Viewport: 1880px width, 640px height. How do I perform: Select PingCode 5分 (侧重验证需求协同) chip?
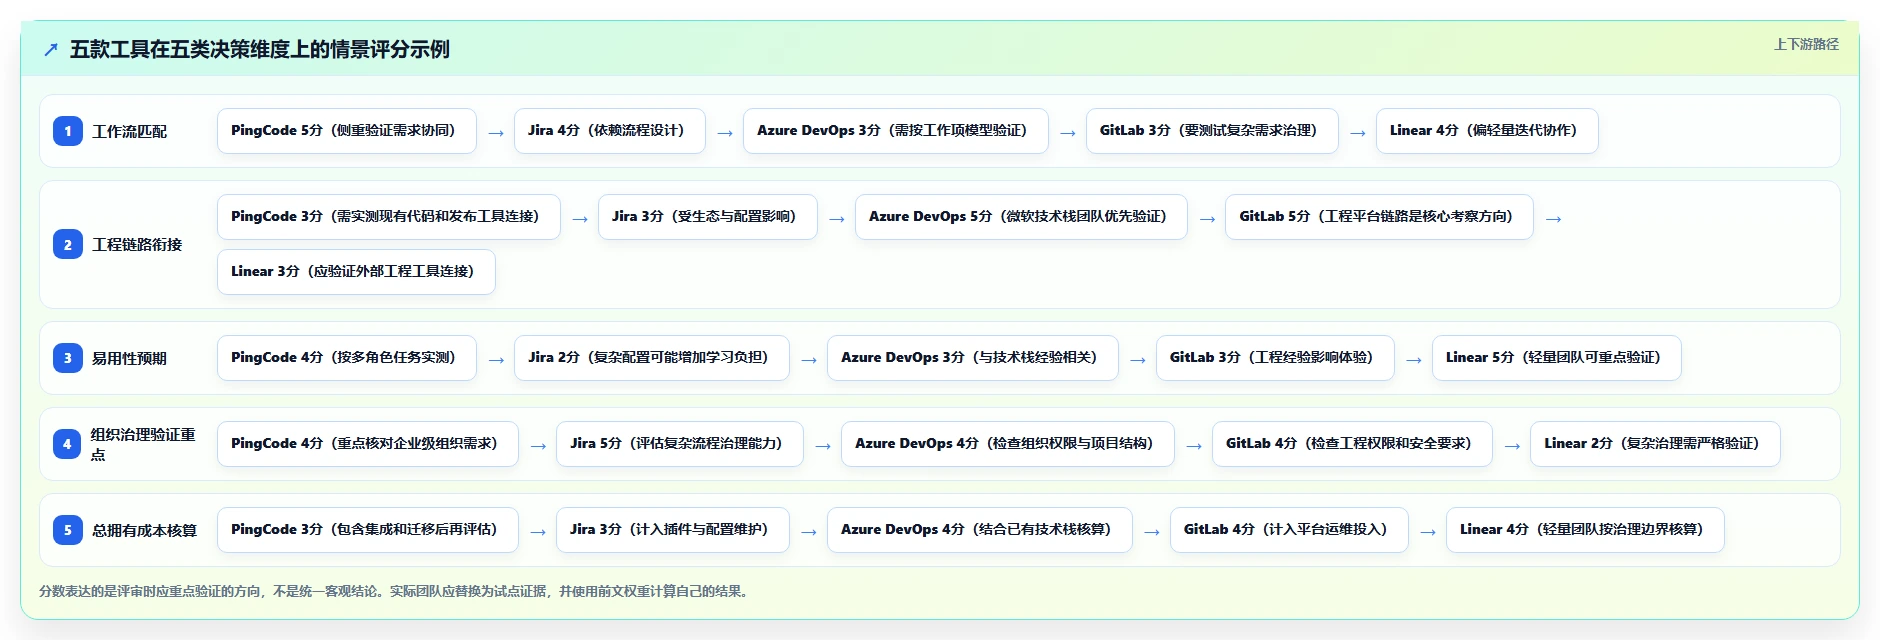click(x=347, y=131)
